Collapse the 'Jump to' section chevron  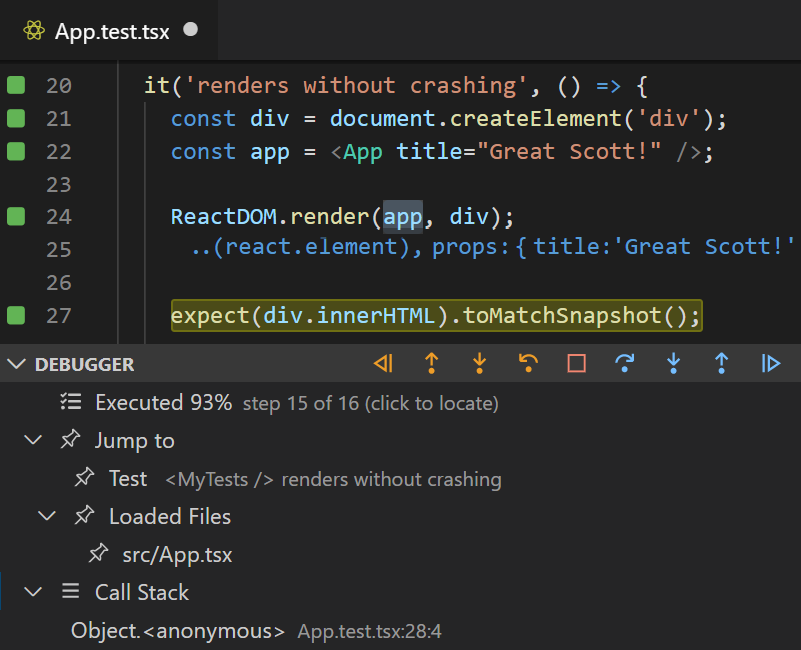34,440
